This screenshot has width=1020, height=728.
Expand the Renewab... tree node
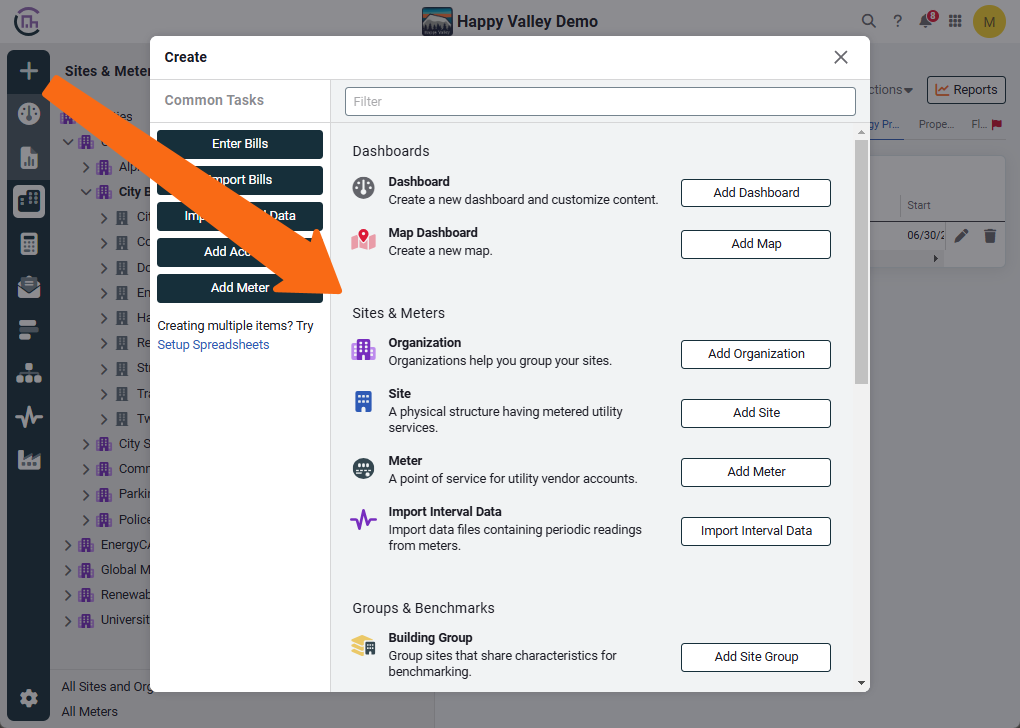click(68, 595)
